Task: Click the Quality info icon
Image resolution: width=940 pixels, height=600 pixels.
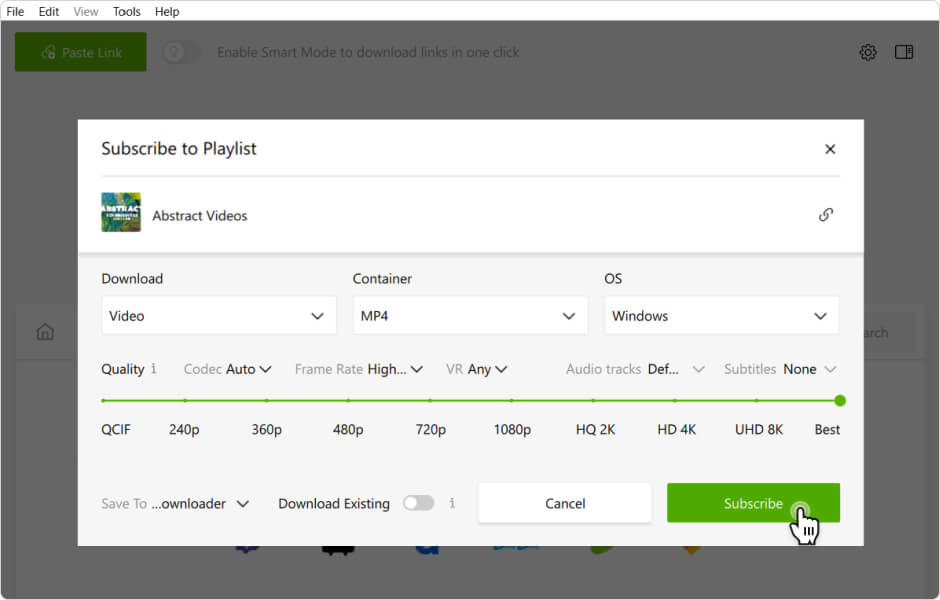Action: coord(154,369)
